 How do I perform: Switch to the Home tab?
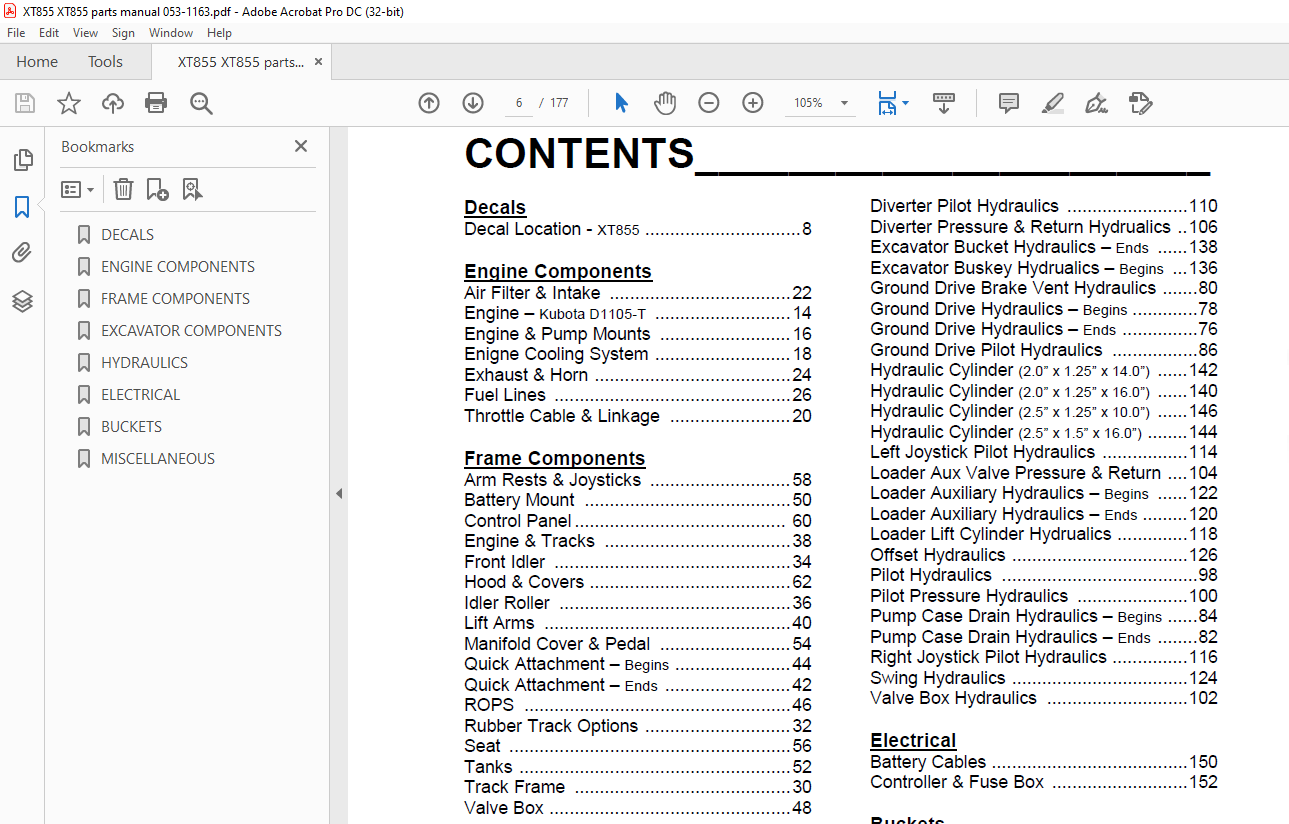(x=37, y=62)
